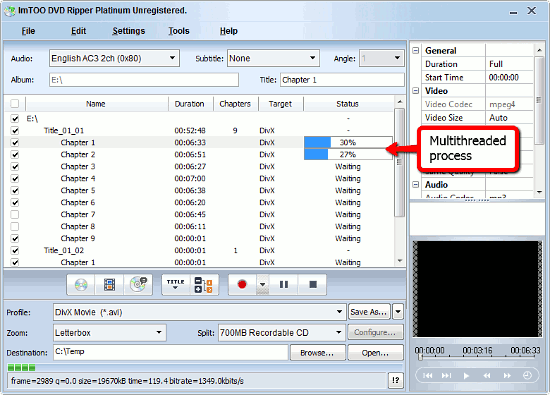Screen dimensions: 550x395
Task: Check the Chapter 7 checkbox
Action: point(15,214)
